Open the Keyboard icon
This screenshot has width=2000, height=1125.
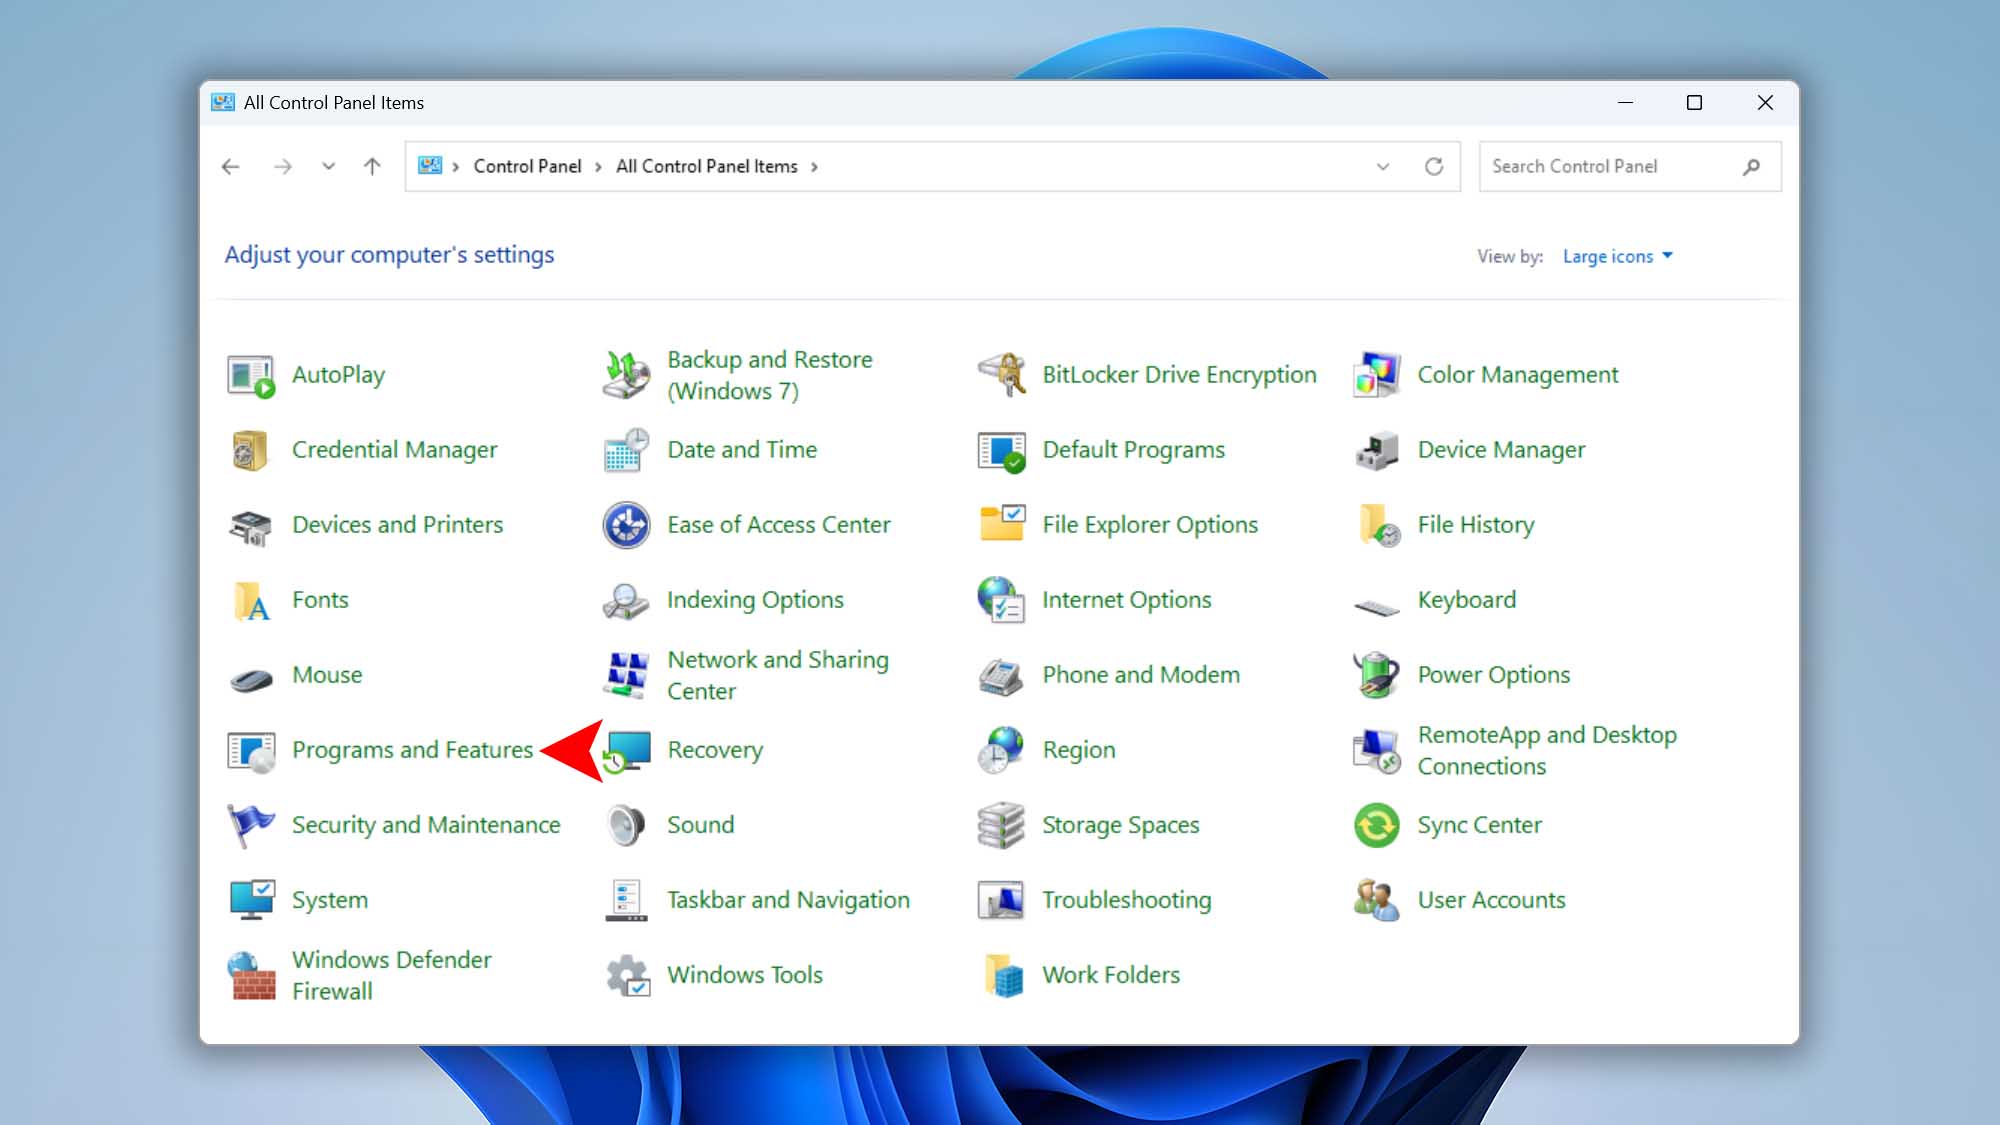click(1377, 606)
